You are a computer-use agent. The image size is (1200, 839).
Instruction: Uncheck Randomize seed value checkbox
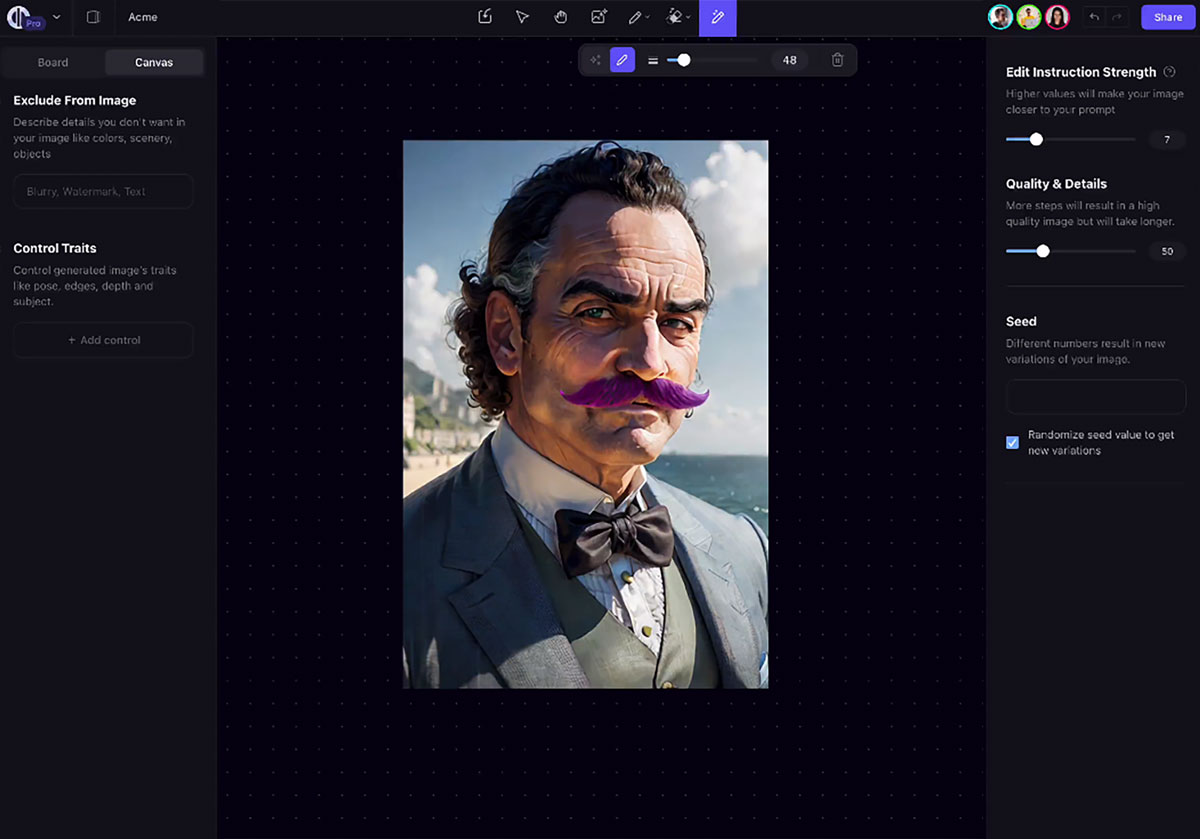pyautogui.click(x=1012, y=442)
